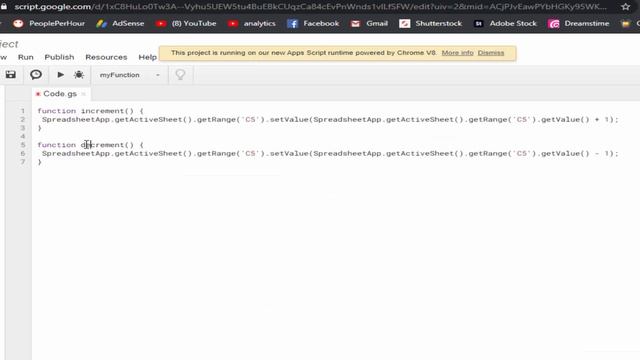The width and height of the screenshot is (640, 360).
Task: Click the lightbulb hint icon in toolbar
Action: [180, 75]
